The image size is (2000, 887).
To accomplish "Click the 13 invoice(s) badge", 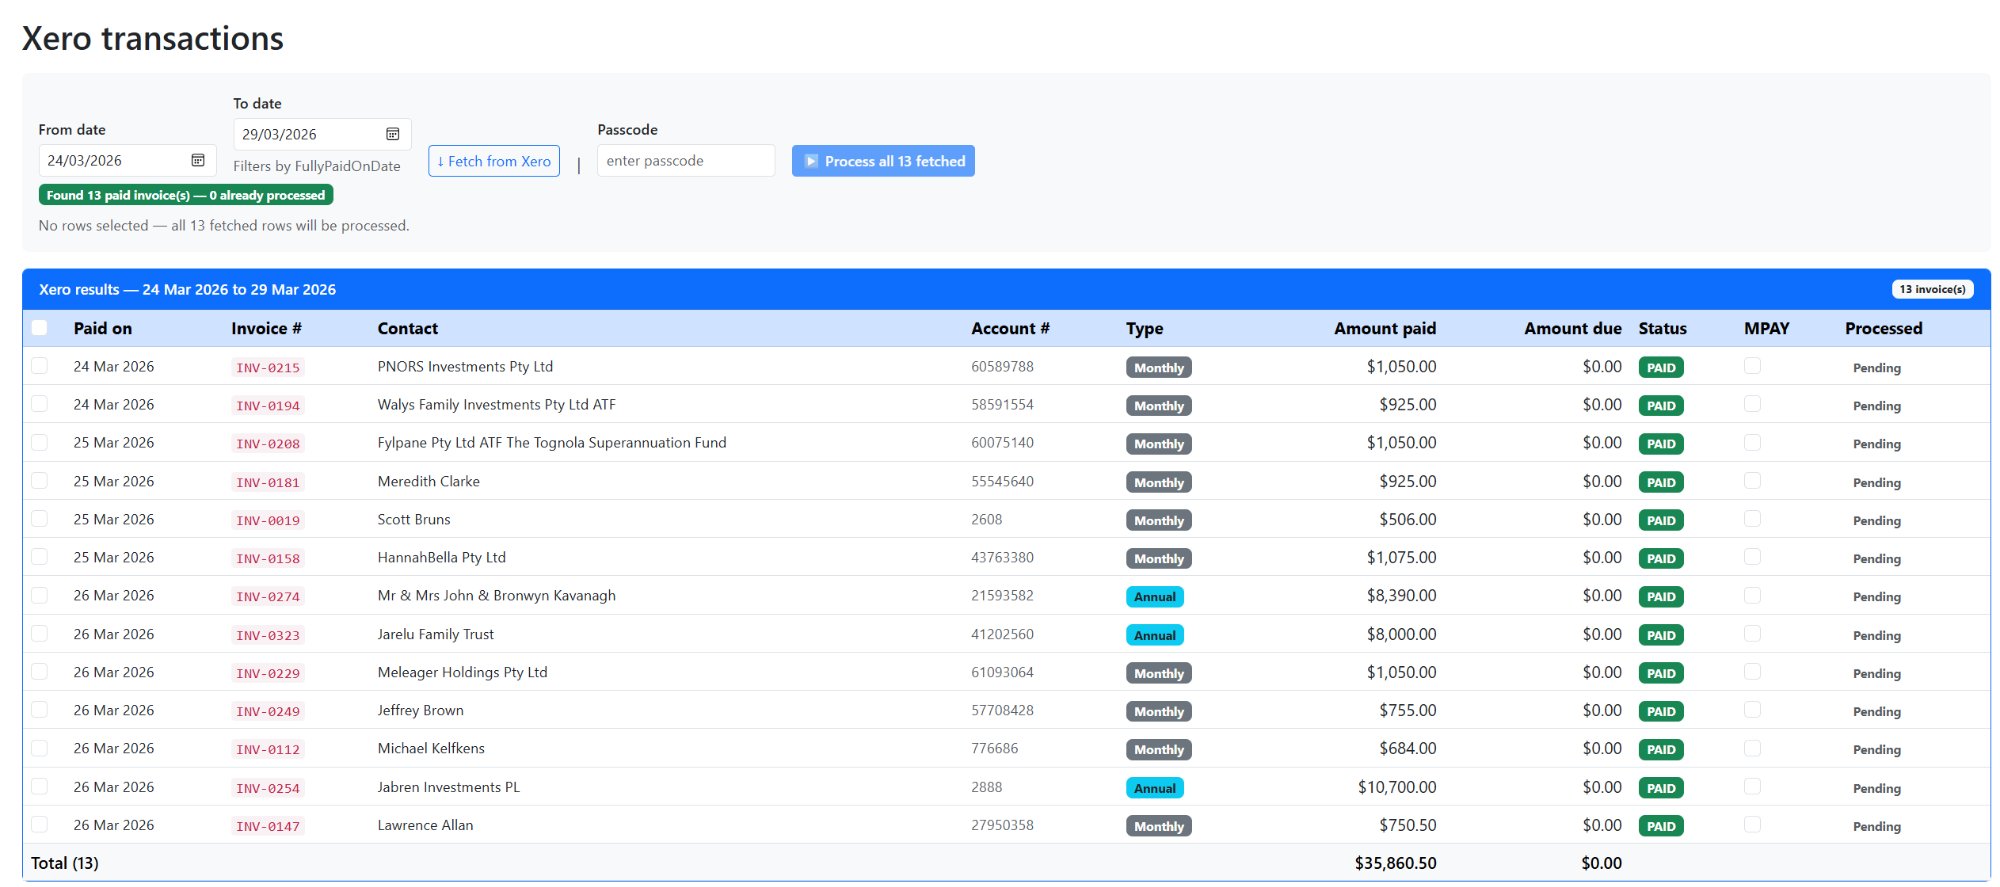I will click(1932, 289).
